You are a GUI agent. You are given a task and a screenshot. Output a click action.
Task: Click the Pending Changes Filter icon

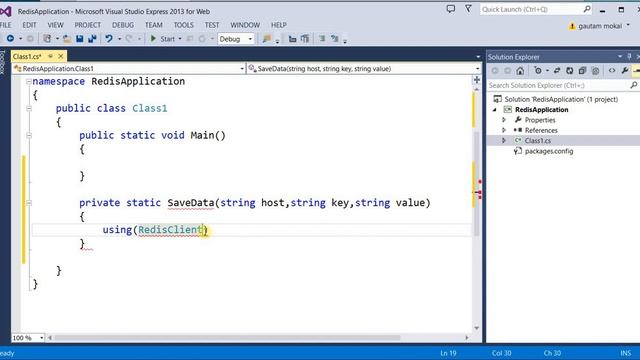[538, 71]
